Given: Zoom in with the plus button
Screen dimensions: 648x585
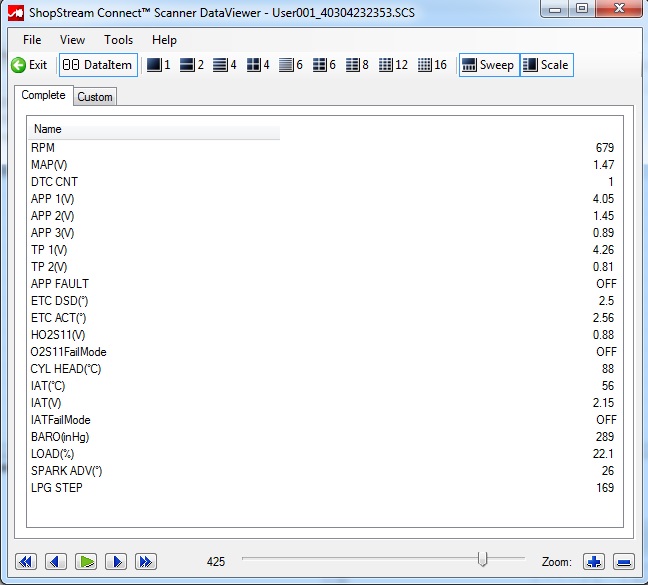Looking at the screenshot, I should click(x=594, y=561).
